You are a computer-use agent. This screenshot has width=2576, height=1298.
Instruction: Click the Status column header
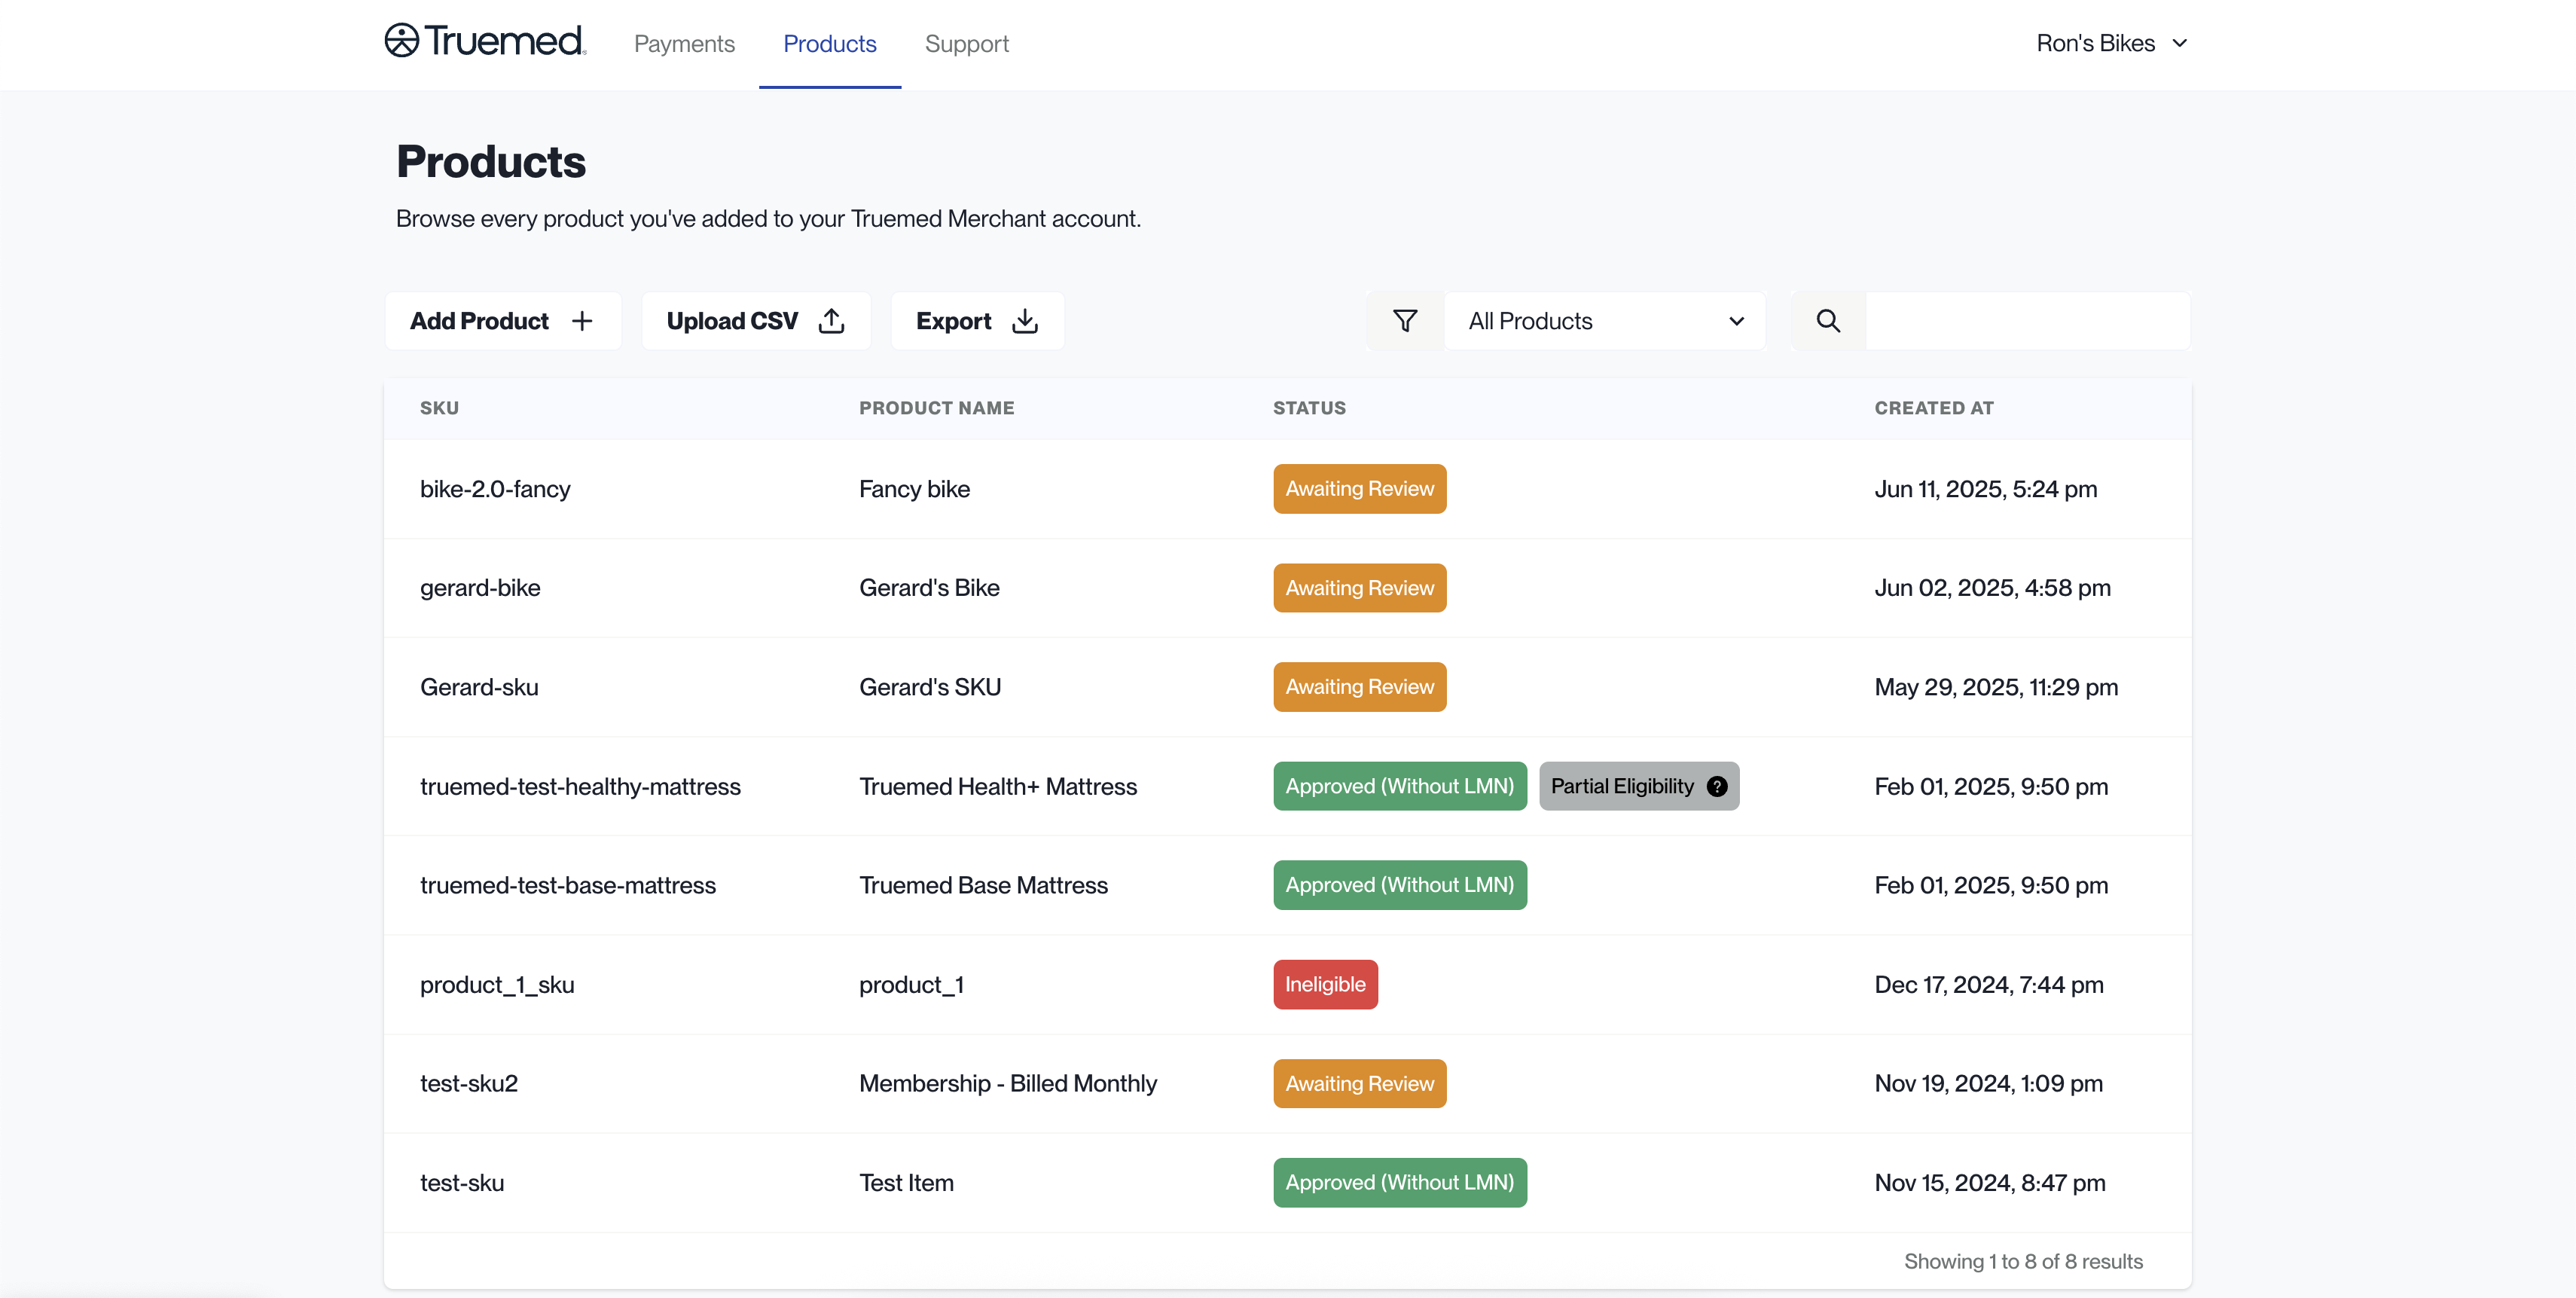pyautogui.click(x=1309, y=408)
